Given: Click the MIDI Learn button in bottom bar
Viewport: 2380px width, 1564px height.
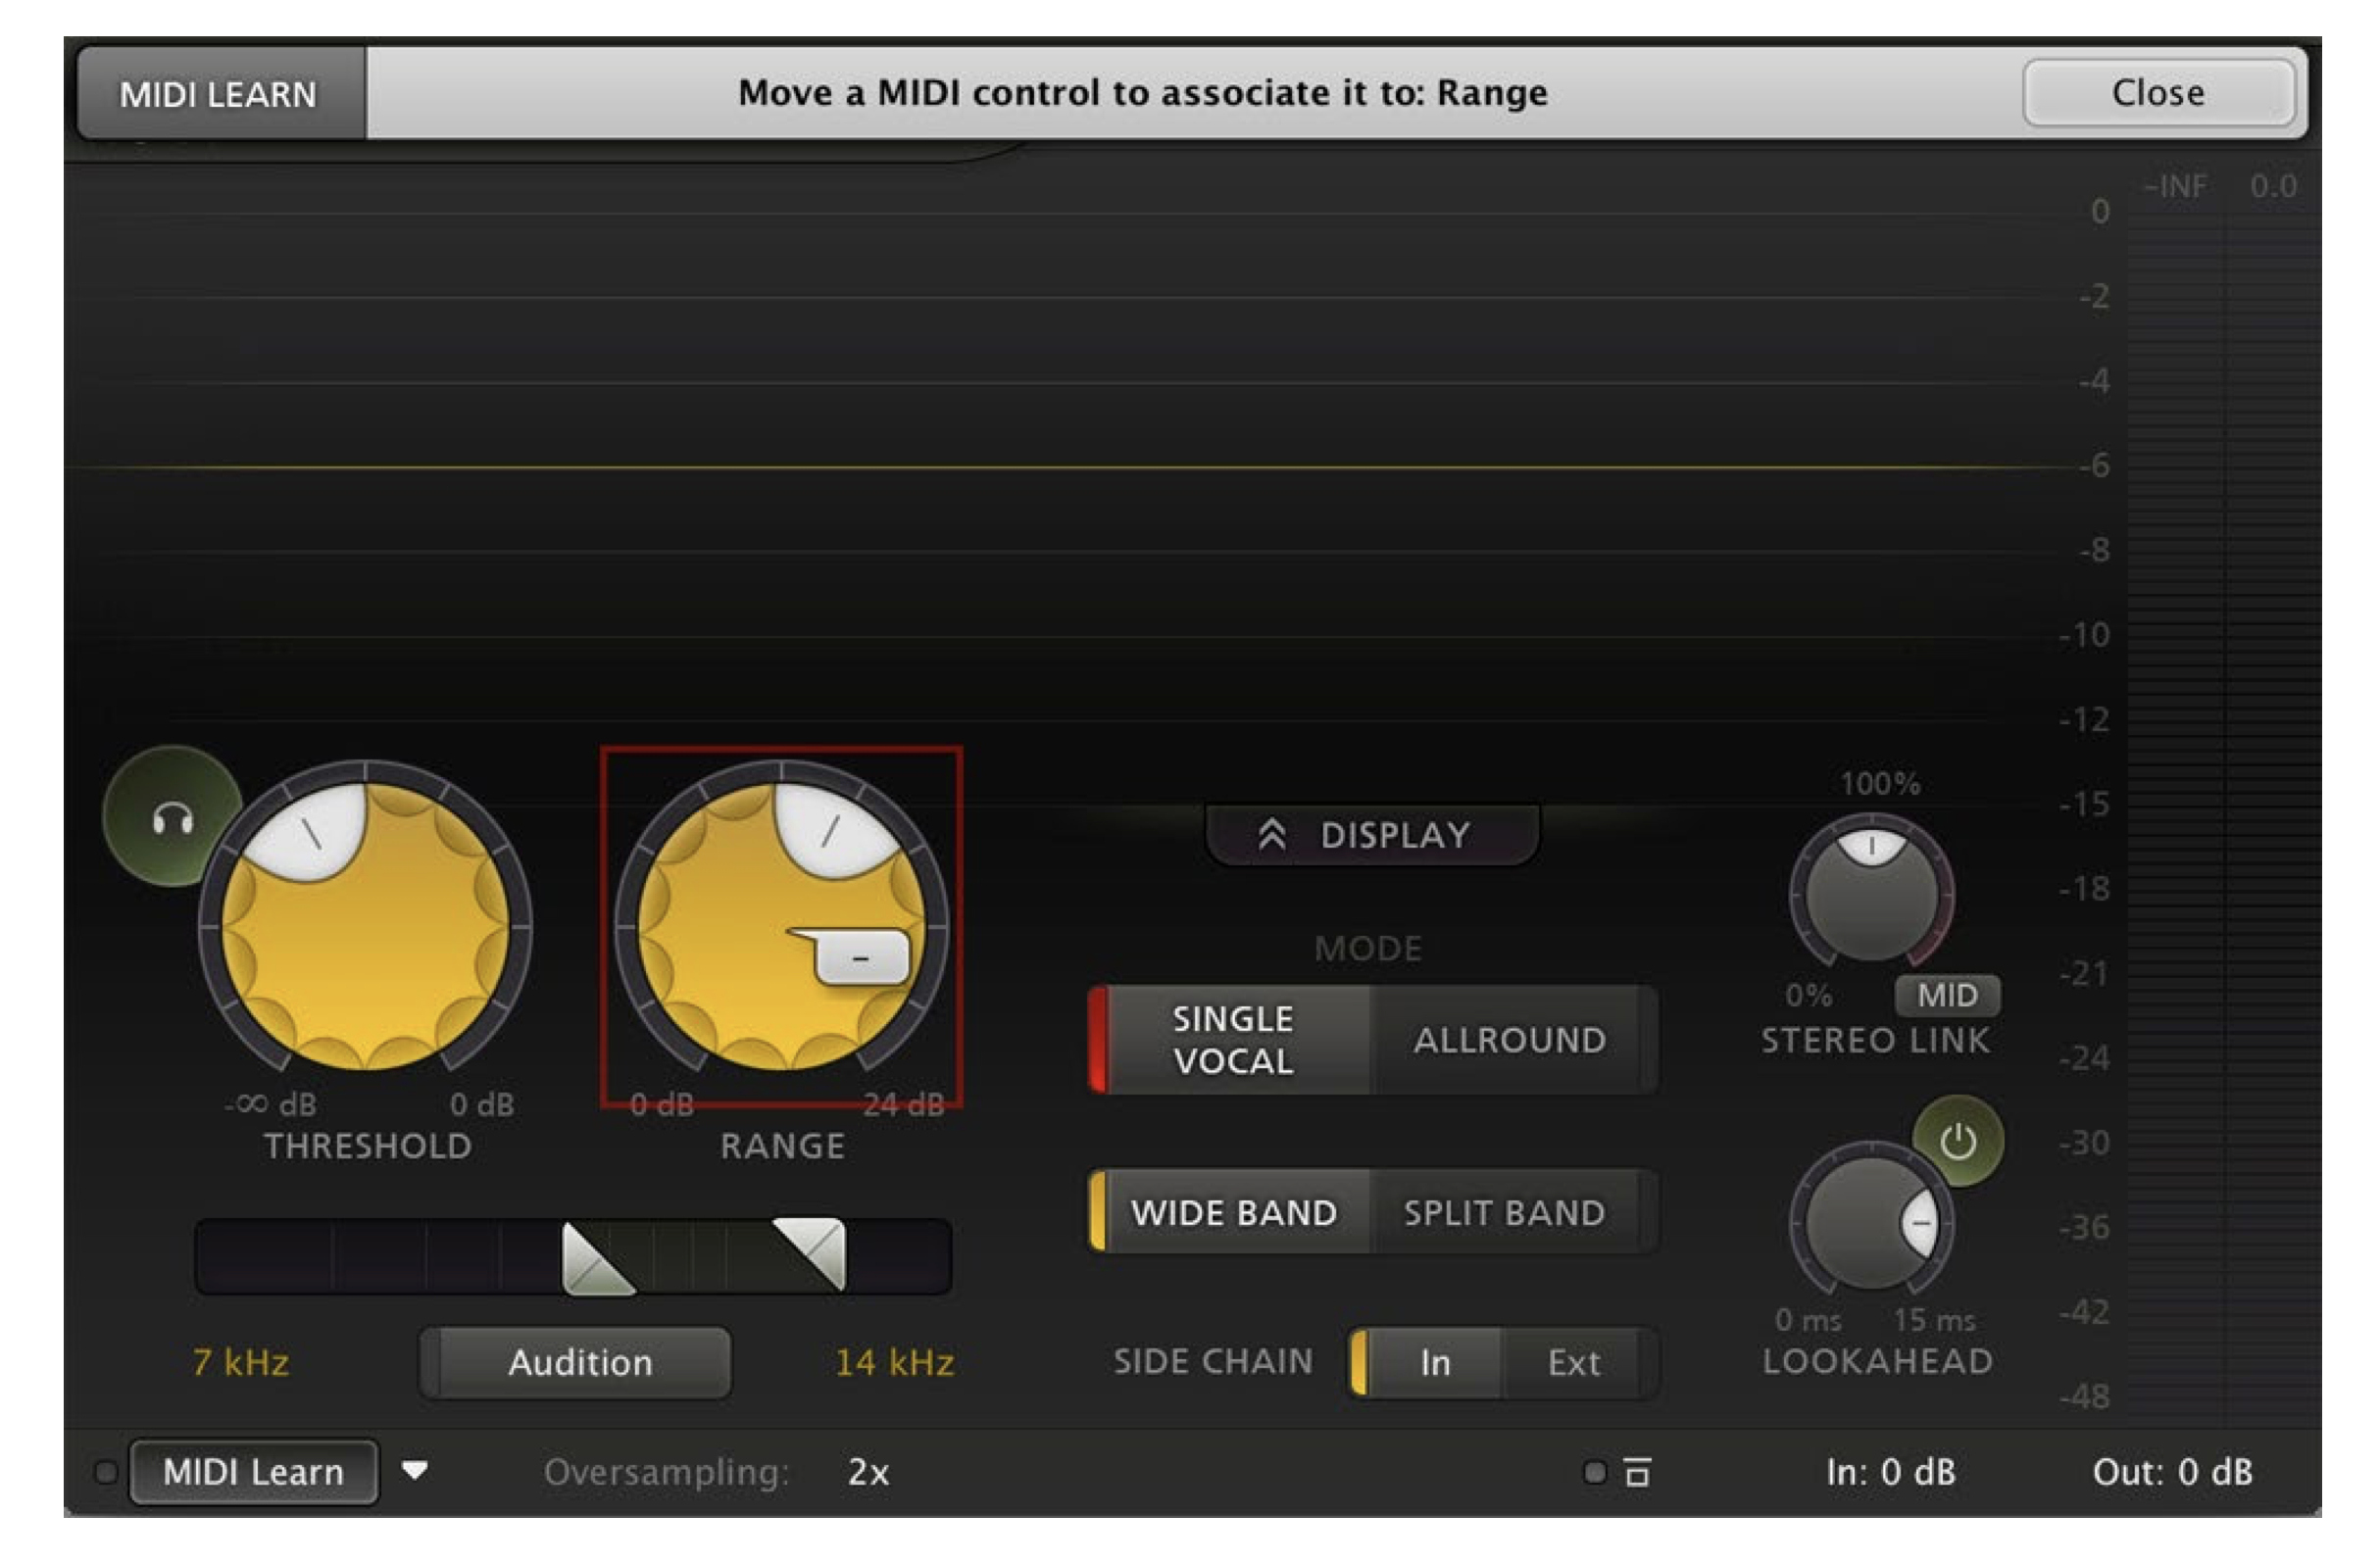Looking at the screenshot, I should pos(254,1472).
